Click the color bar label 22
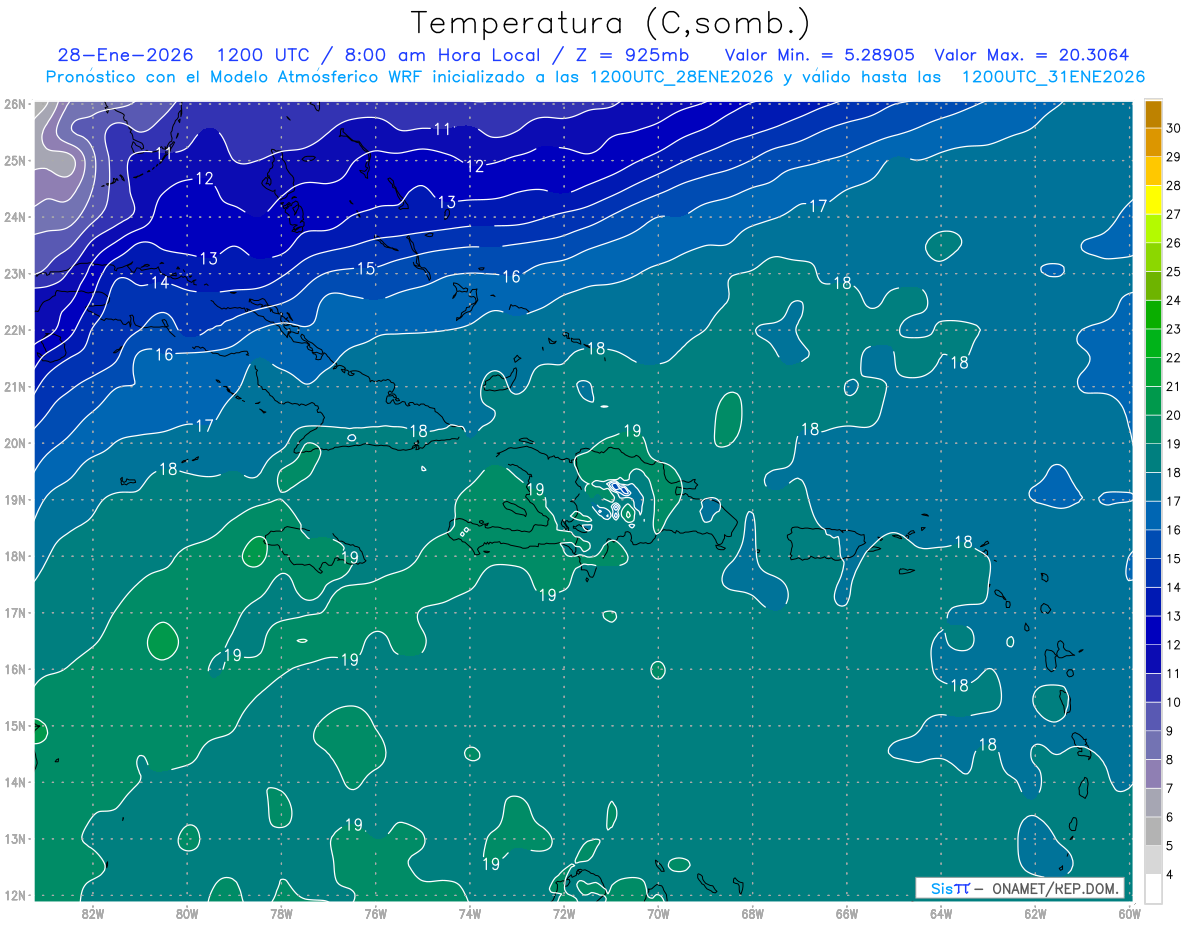The height and width of the screenshot is (927, 1200). coord(1174,357)
